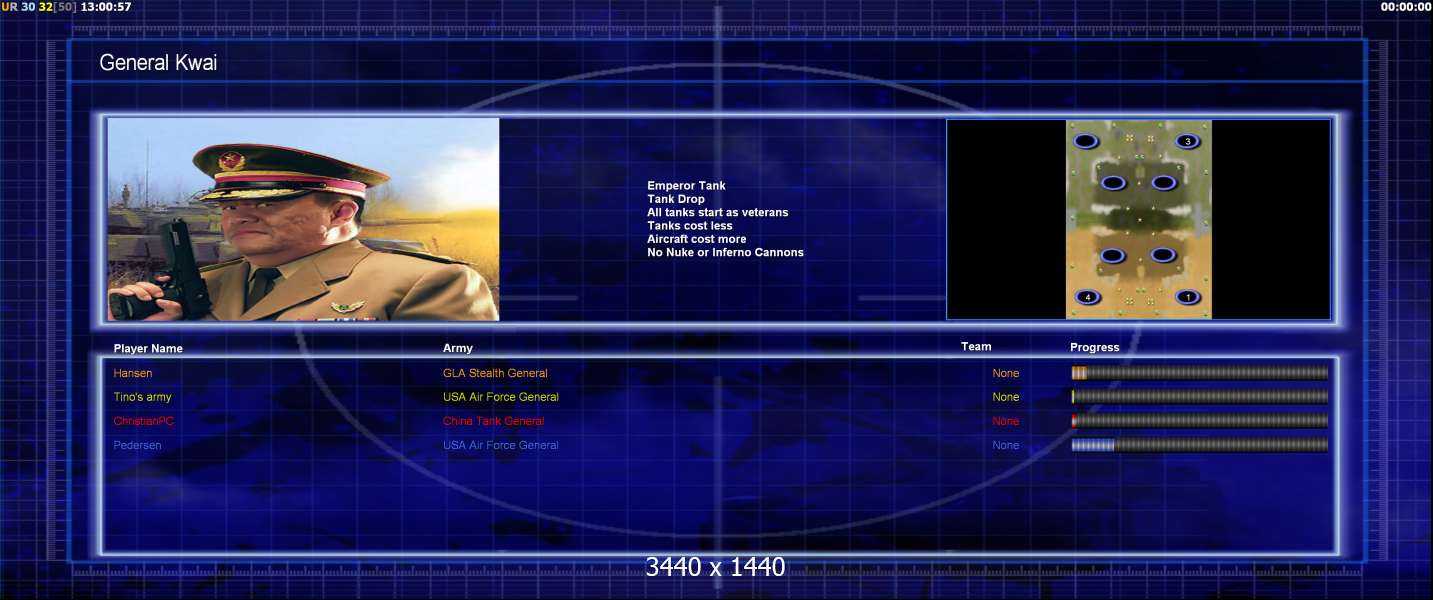Click 'China Tank General' army entry

pyautogui.click(x=494, y=421)
